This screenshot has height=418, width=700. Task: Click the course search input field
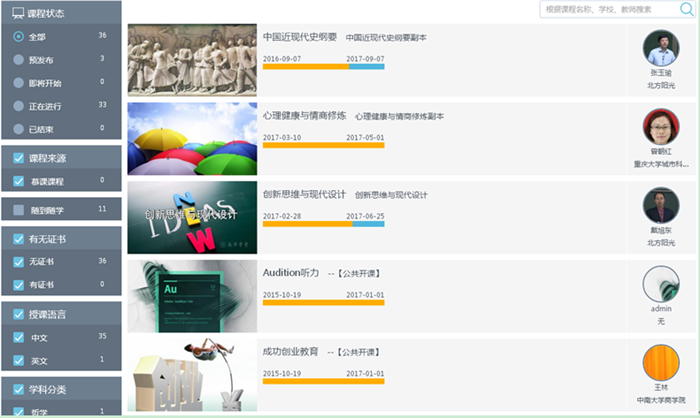610,9
